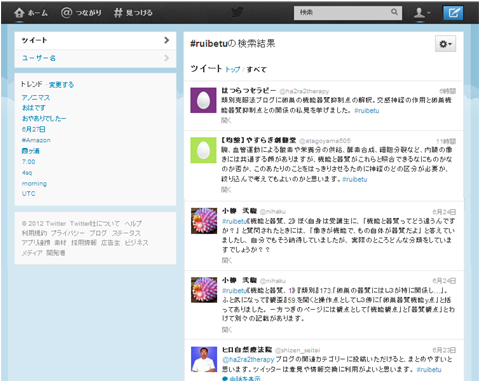Open the profile account dropdown
Viewport: 480px width, 387px height.
click(422, 13)
